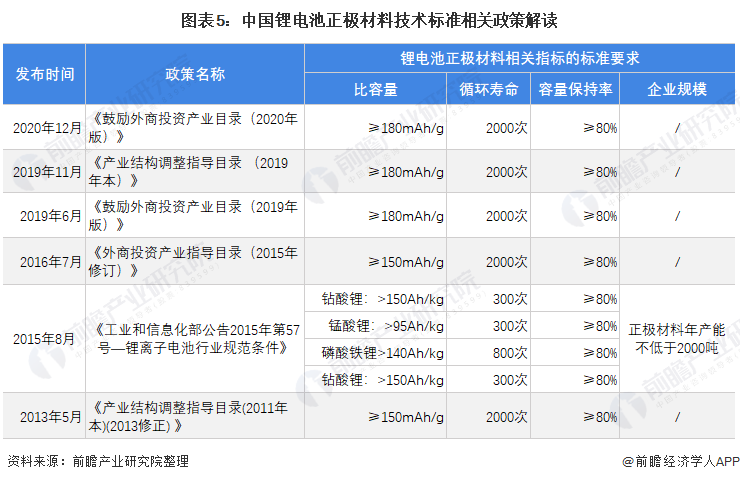This screenshot has height=482, width=740.
Task: Select the 企业规模 column header
Action: (x=677, y=89)
